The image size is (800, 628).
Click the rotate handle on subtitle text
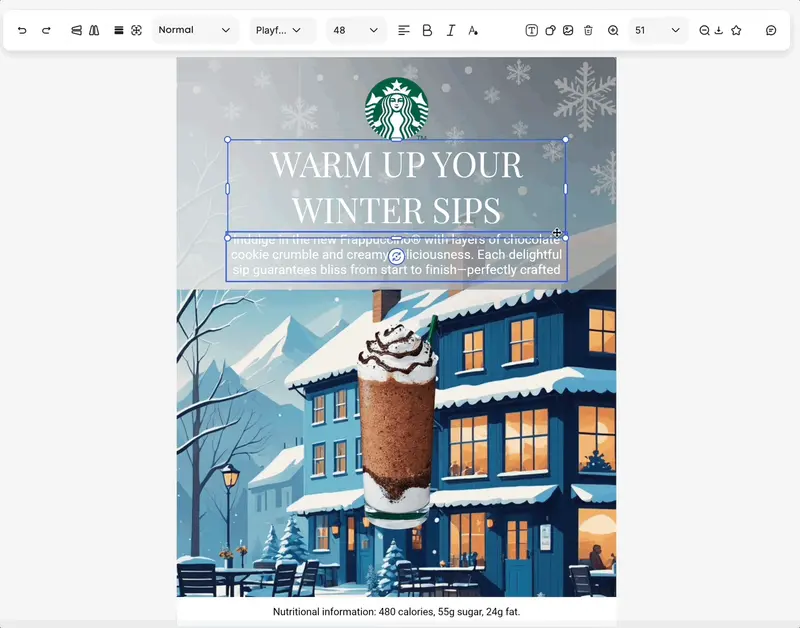coord(396,256)
